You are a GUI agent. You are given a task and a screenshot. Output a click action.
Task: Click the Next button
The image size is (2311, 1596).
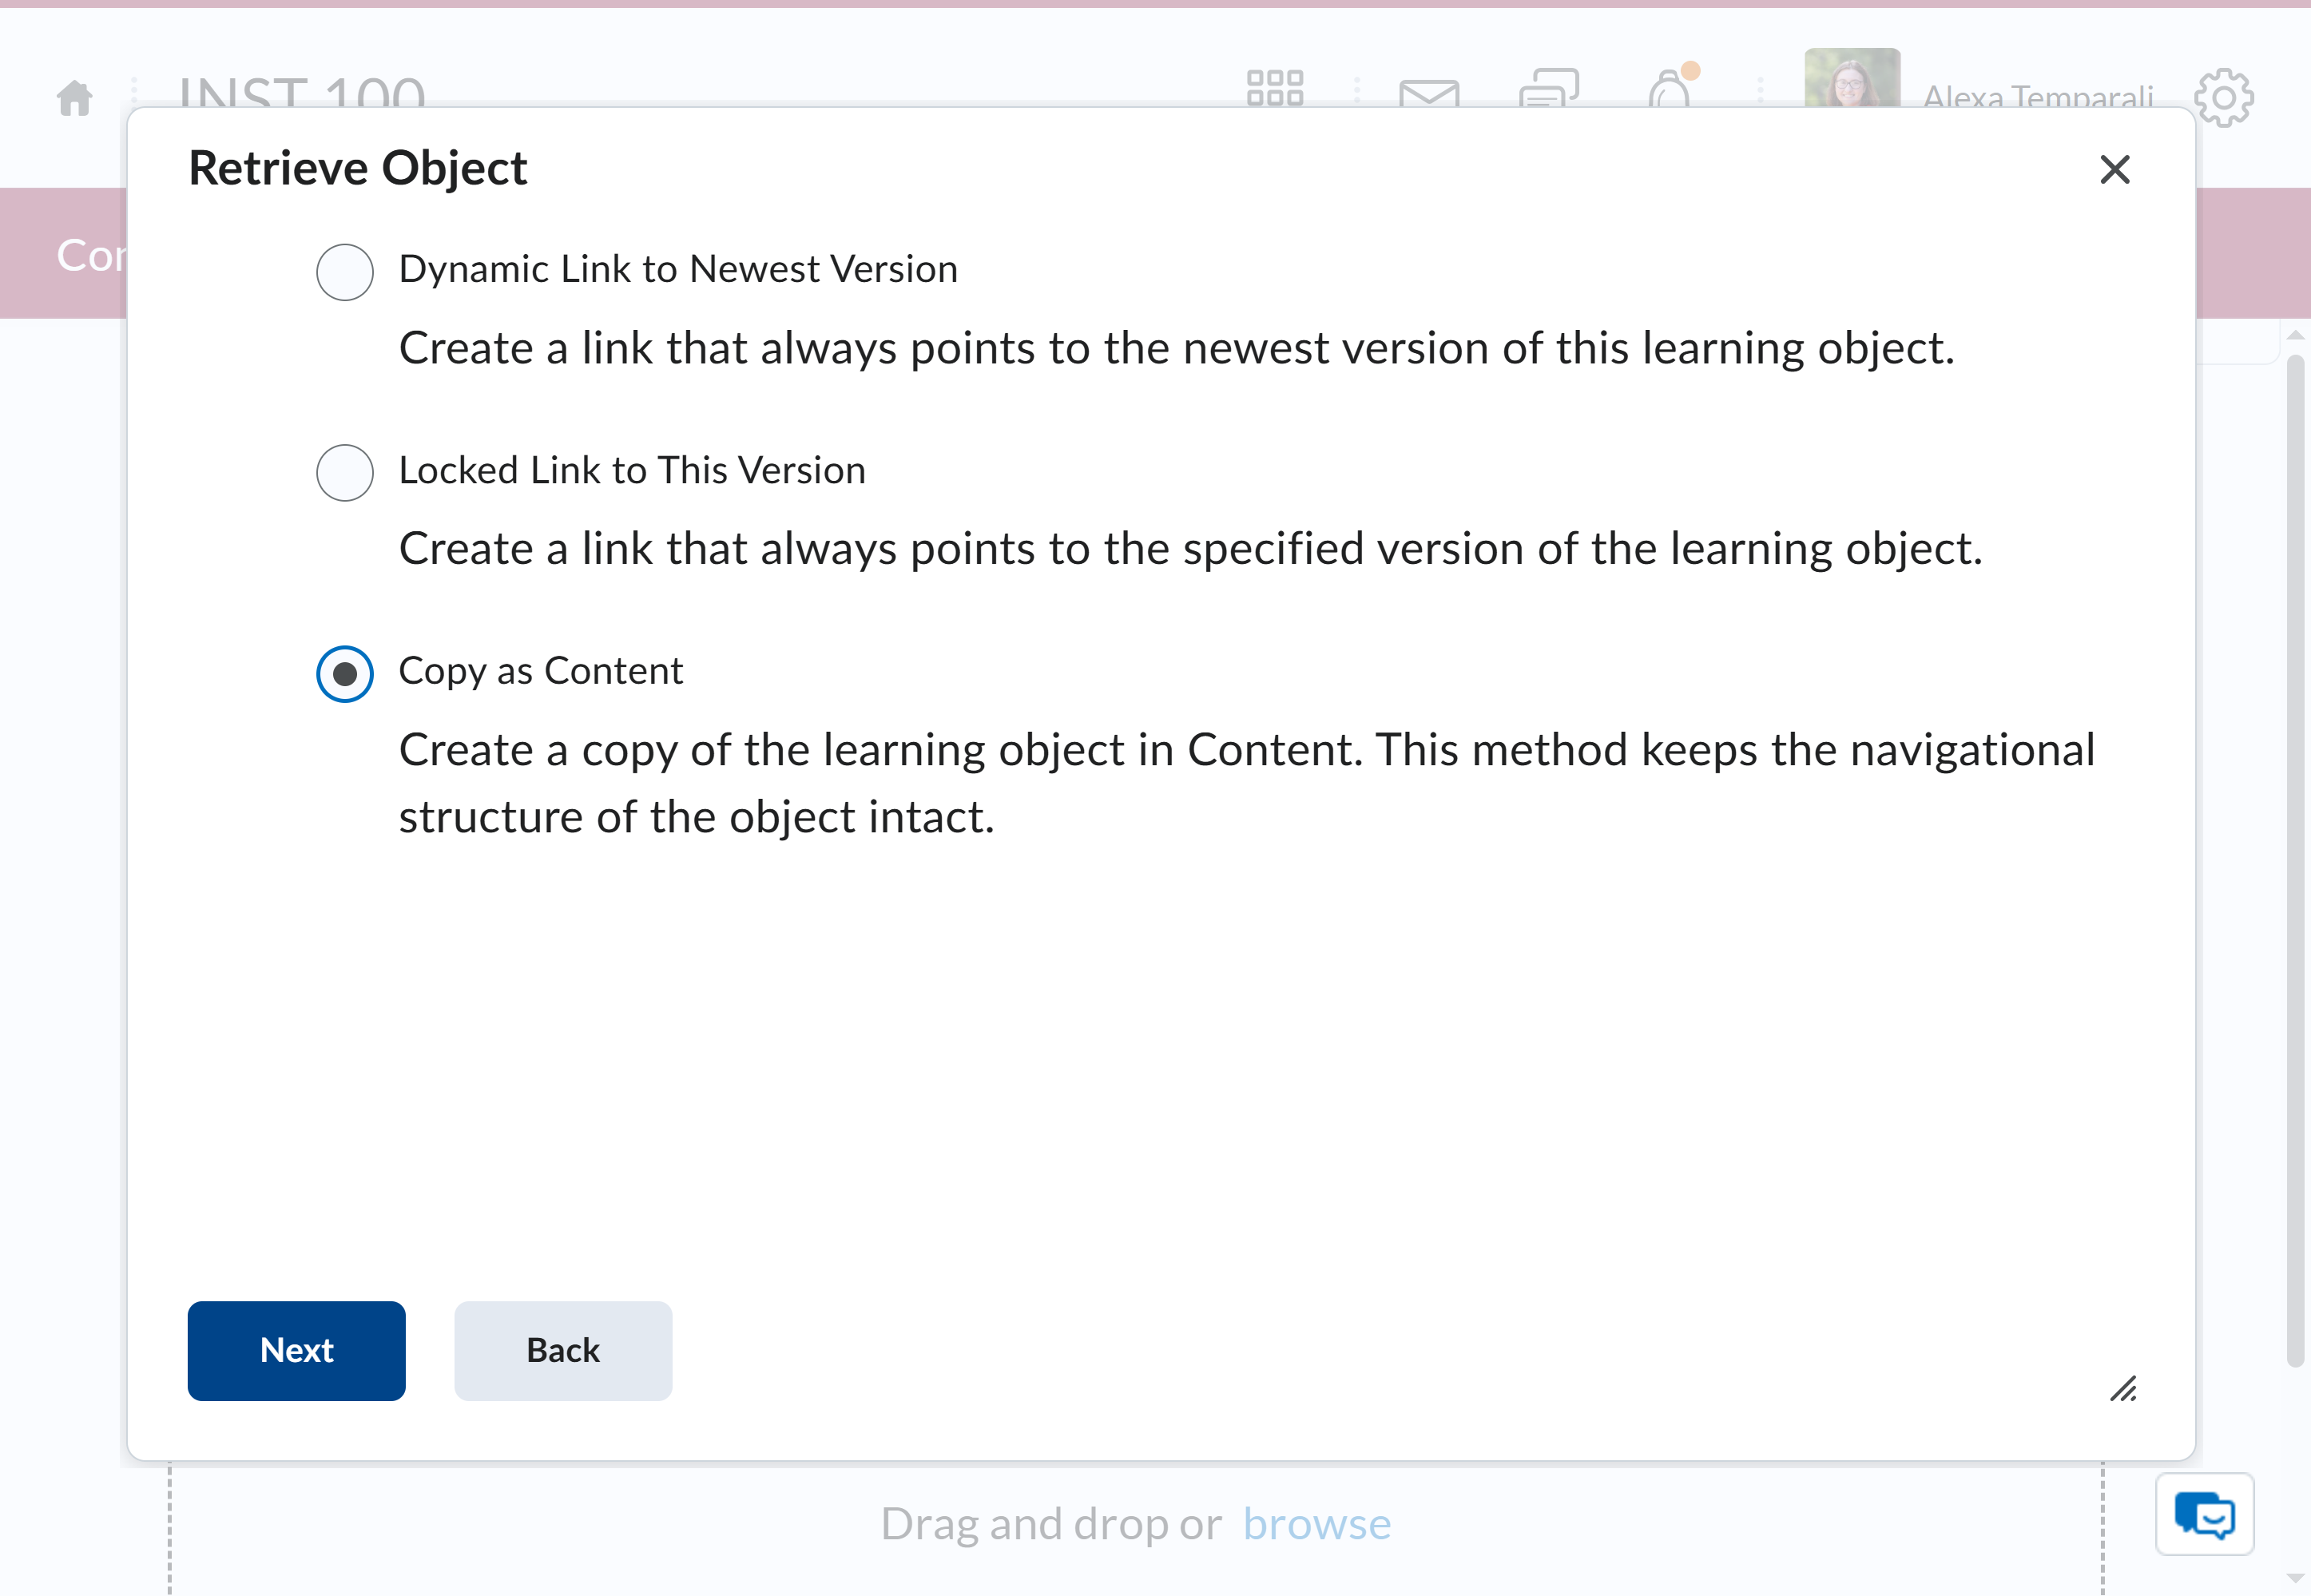point(296,1350)
